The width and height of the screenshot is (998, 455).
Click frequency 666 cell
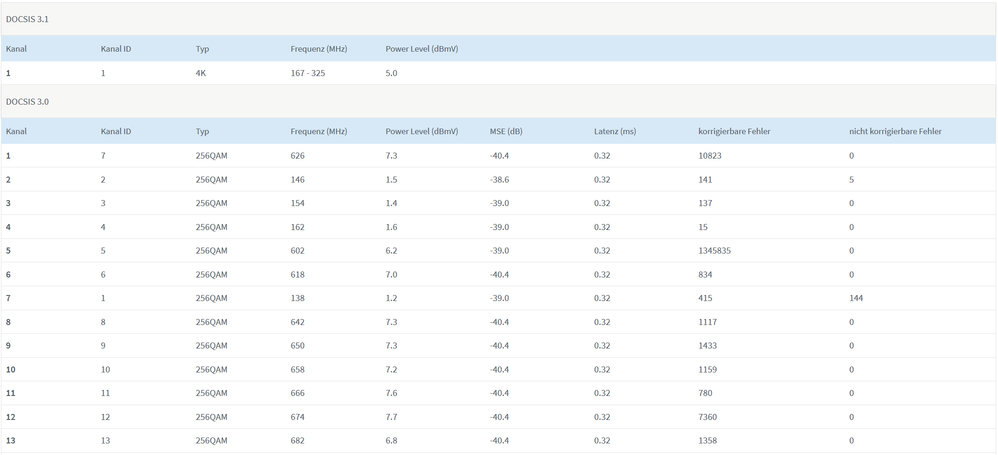tap(297, 394)
